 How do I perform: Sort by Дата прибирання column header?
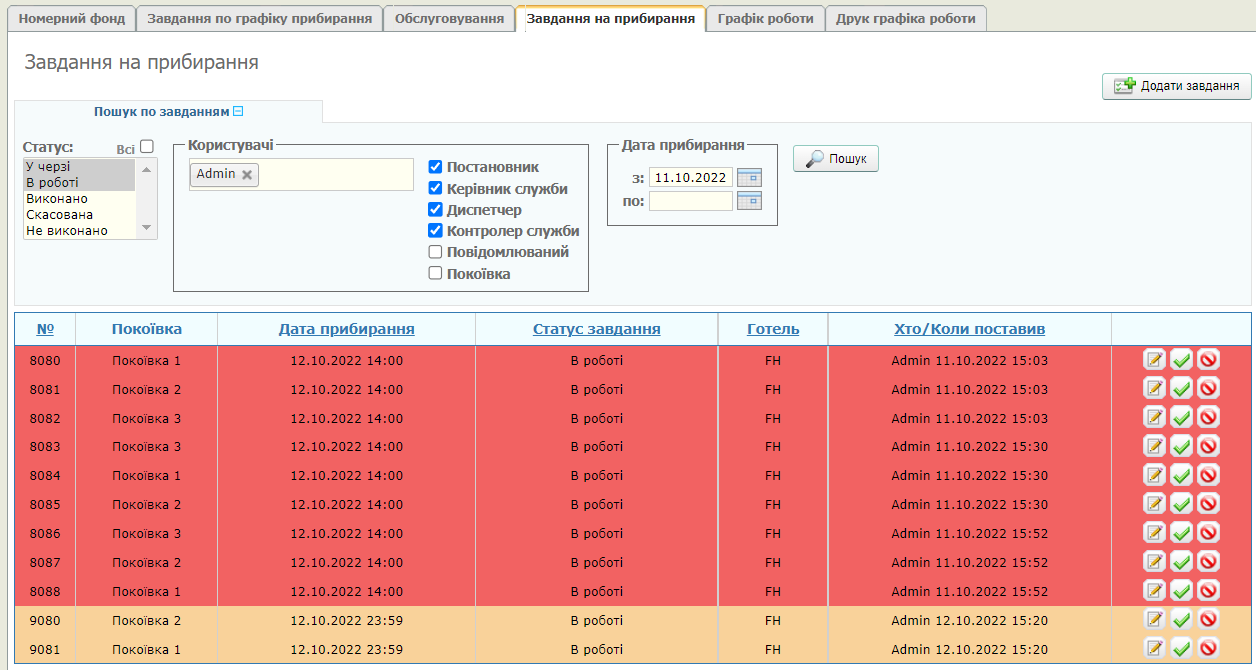346,329
